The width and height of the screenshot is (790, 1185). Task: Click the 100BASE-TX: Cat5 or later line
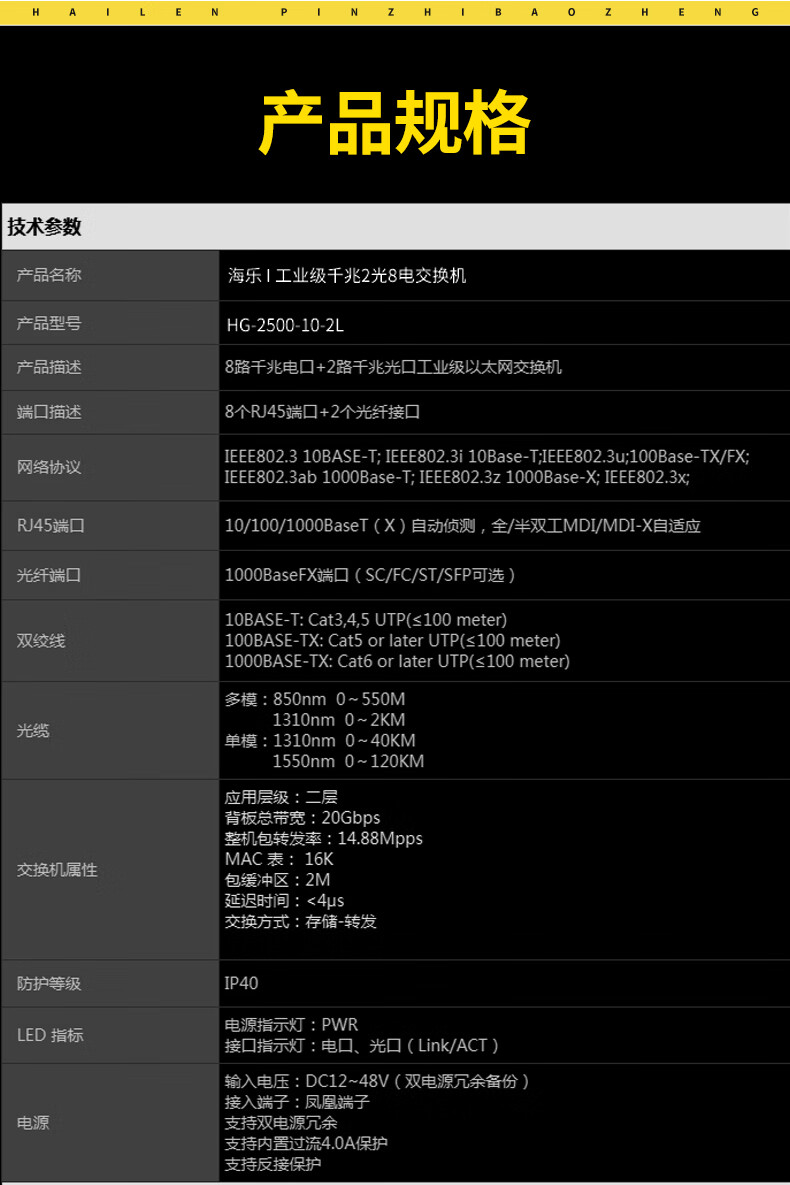(392, 640)
